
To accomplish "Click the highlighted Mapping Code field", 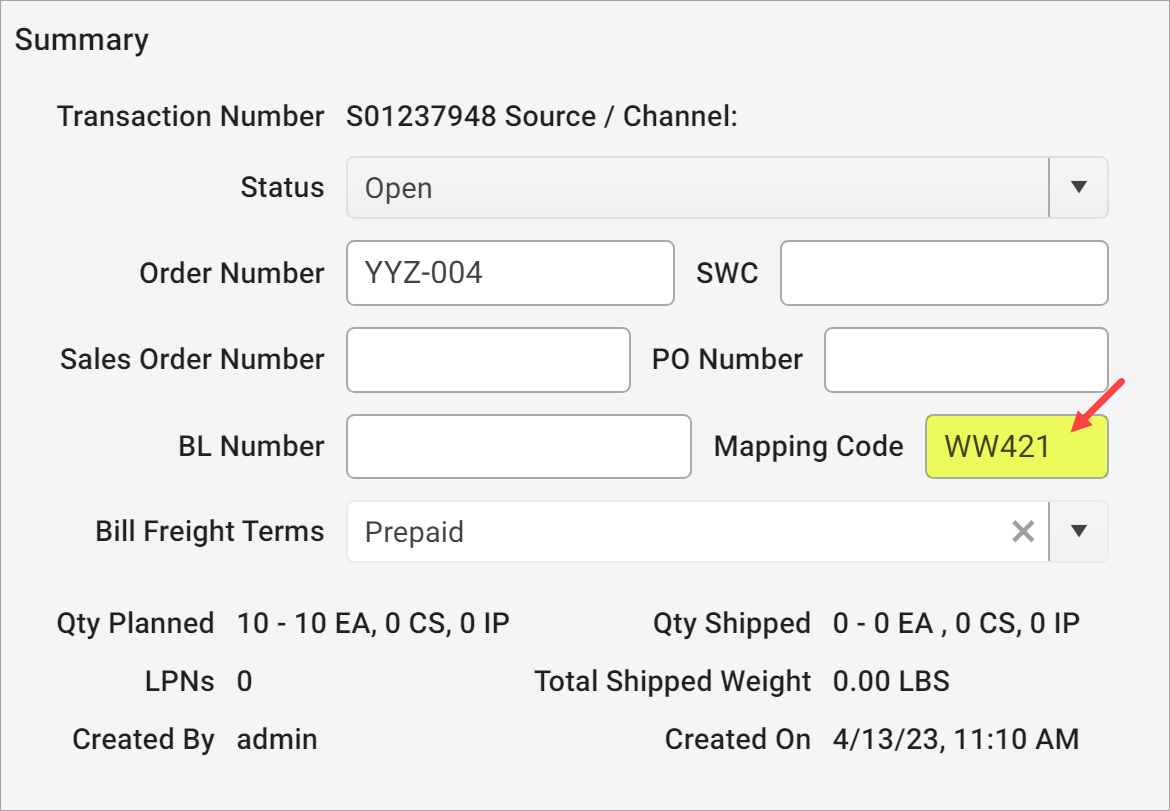I will 1015,446.
